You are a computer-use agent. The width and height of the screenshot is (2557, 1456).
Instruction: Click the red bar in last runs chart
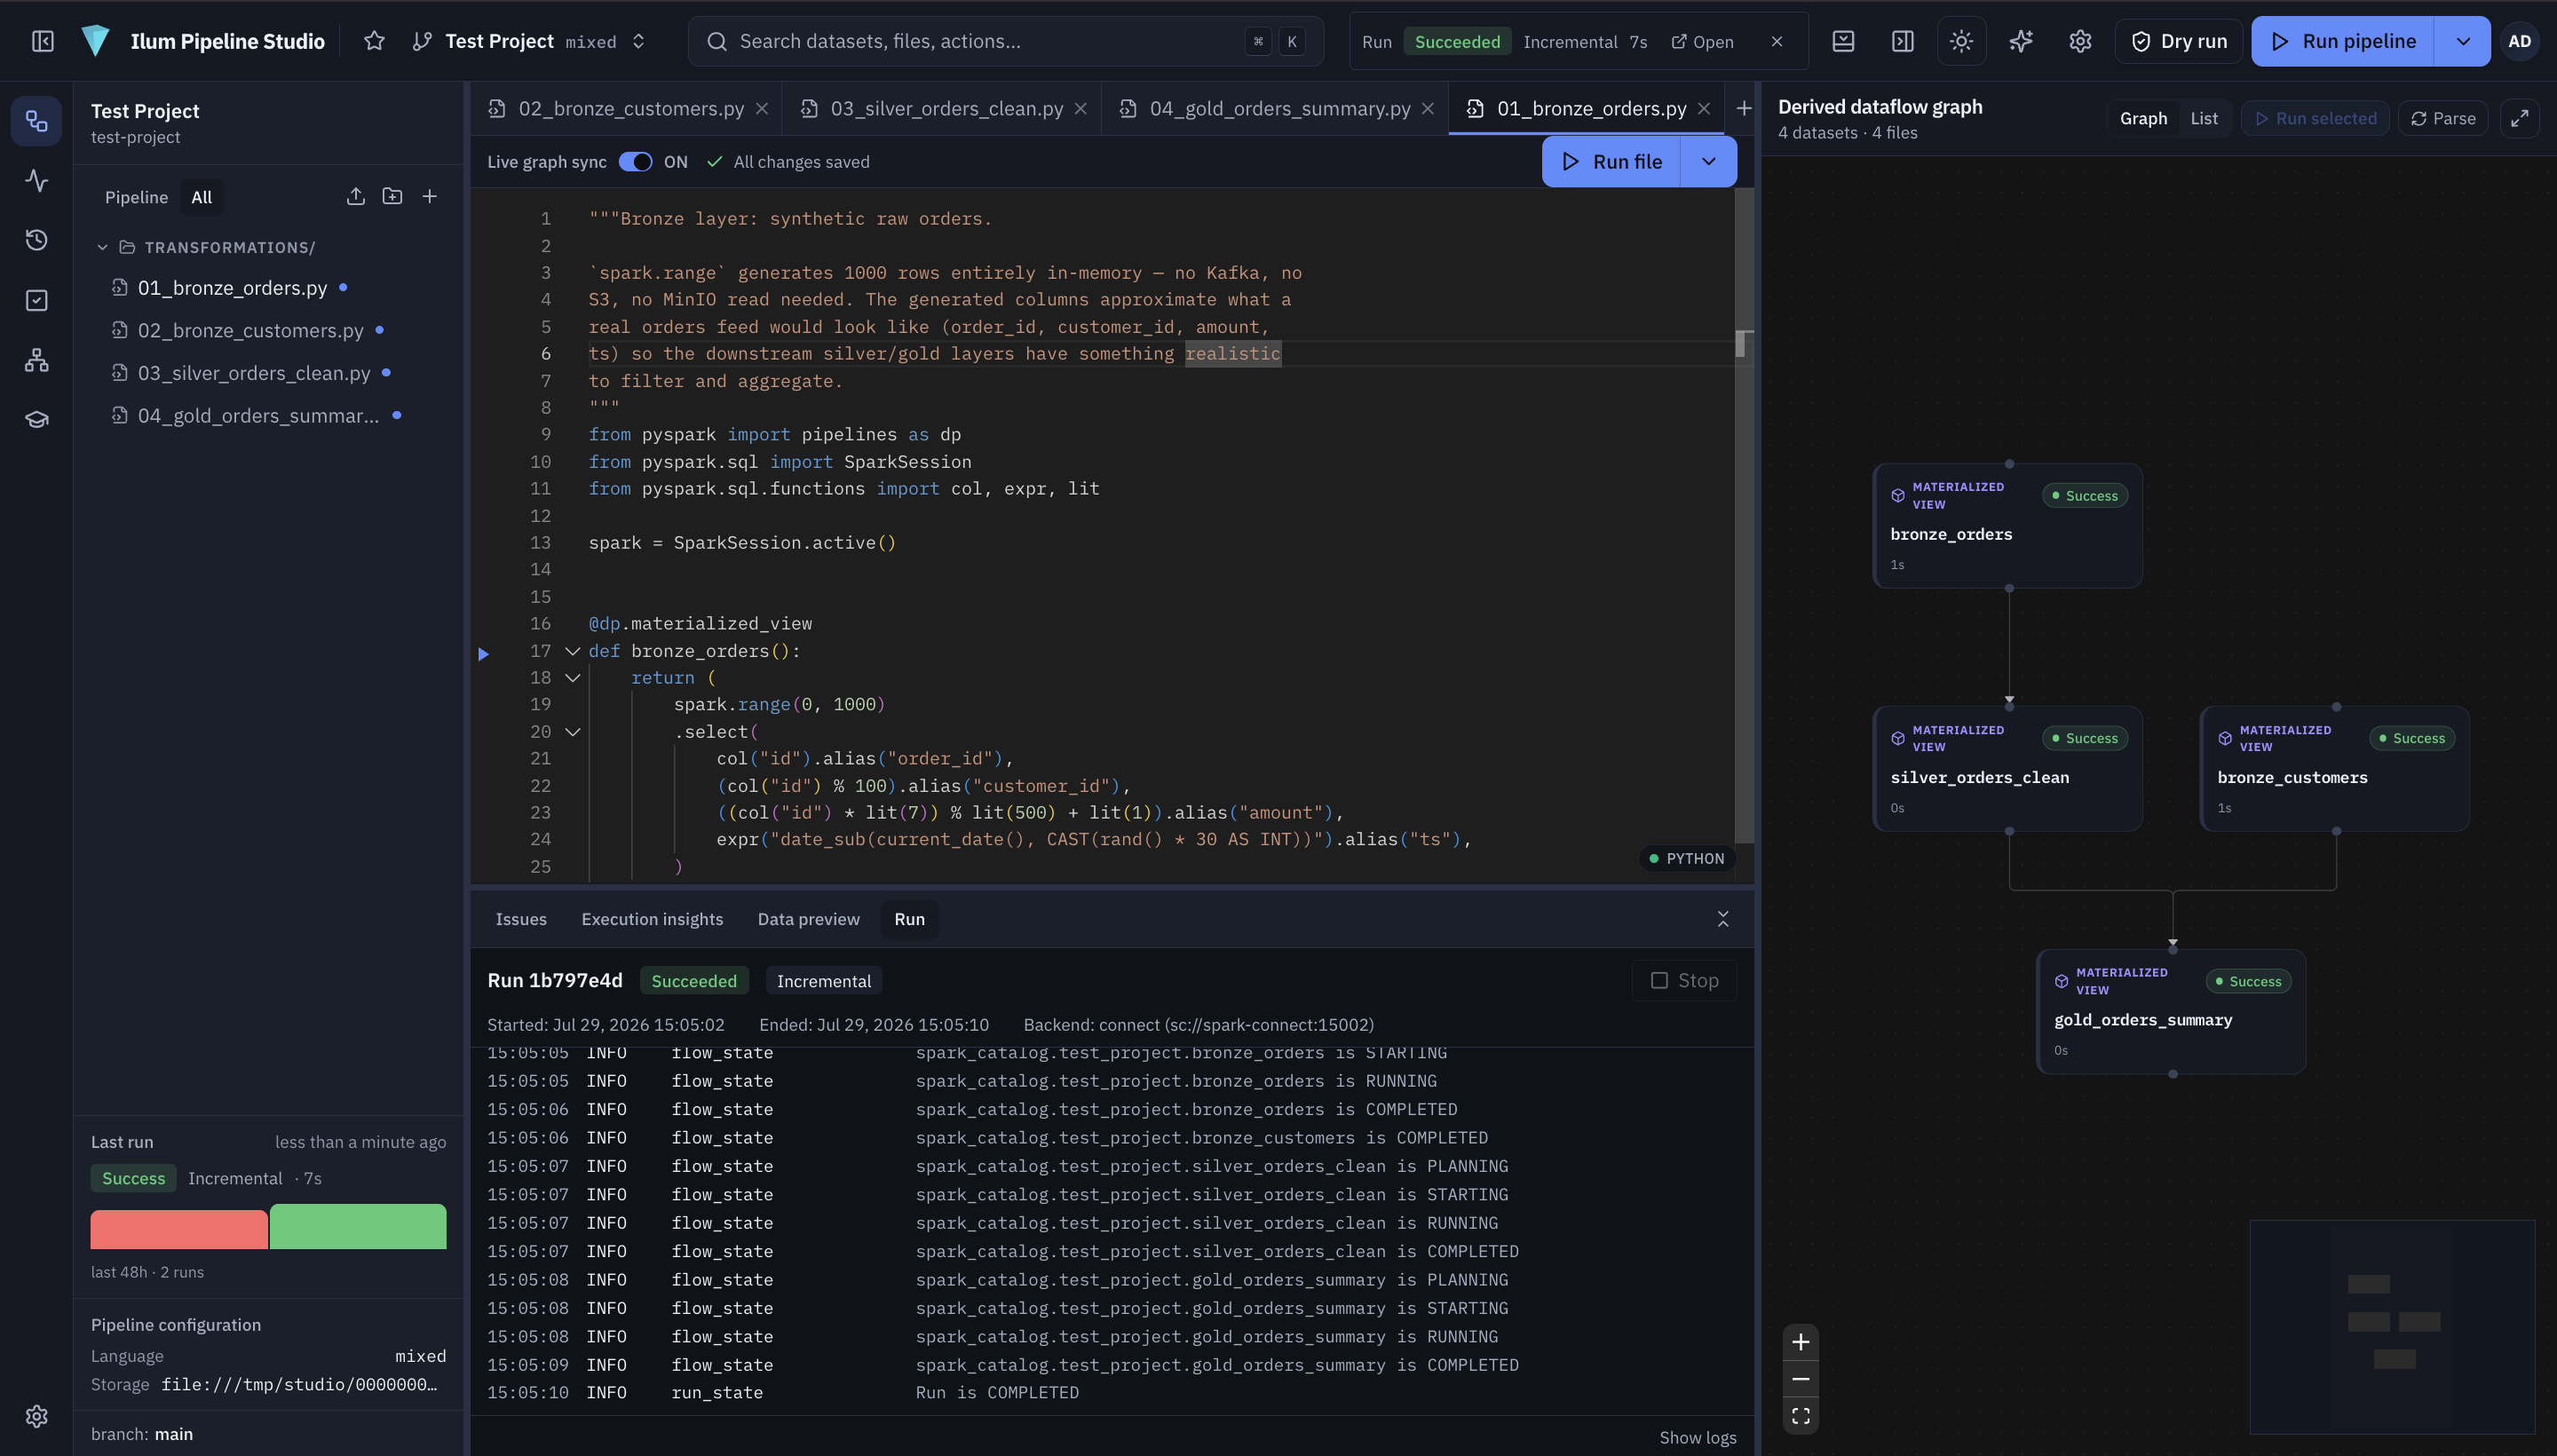[179, 1229]
